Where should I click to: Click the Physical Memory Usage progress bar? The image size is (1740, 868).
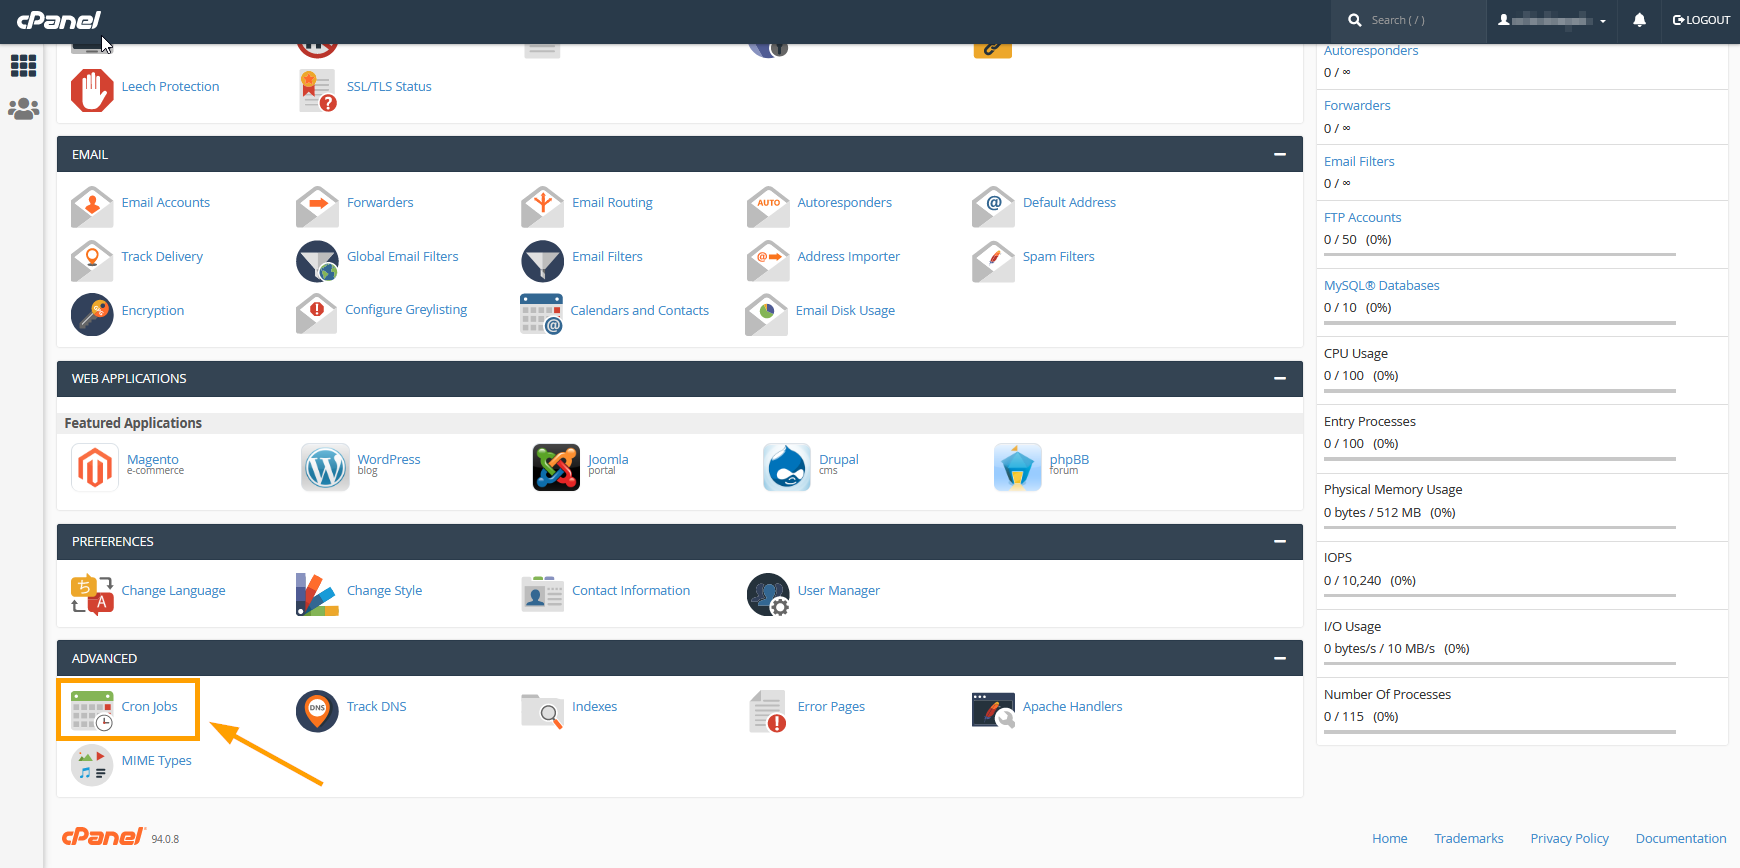(1500, 528)
